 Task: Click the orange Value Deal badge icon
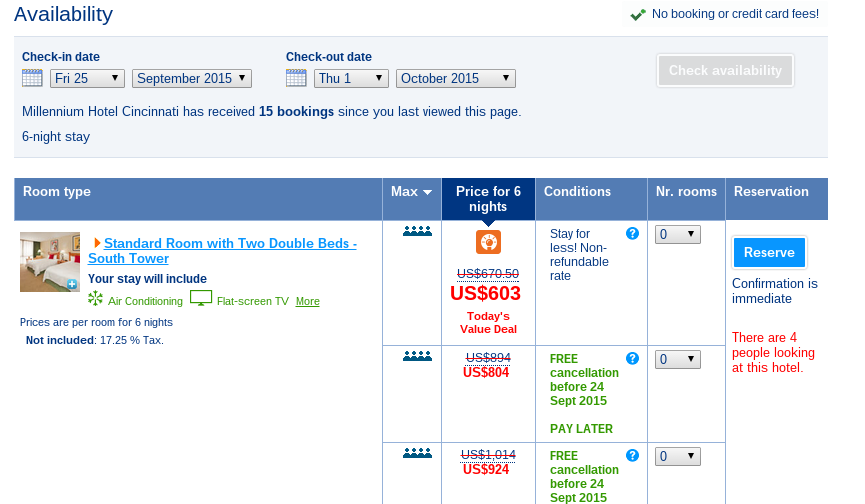(x=488, y=242)
